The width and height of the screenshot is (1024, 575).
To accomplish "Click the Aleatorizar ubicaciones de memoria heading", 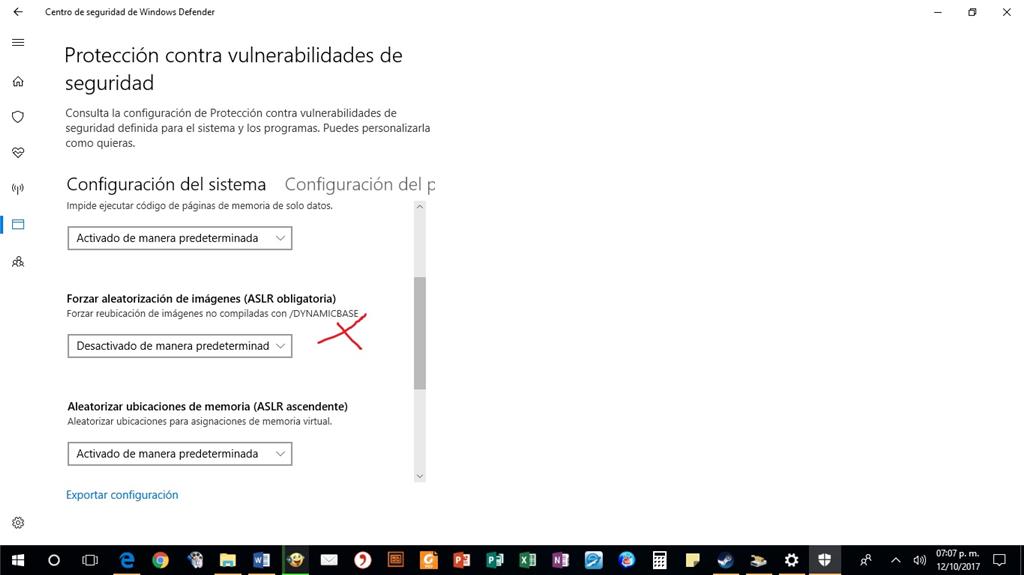I will point(208,406).
